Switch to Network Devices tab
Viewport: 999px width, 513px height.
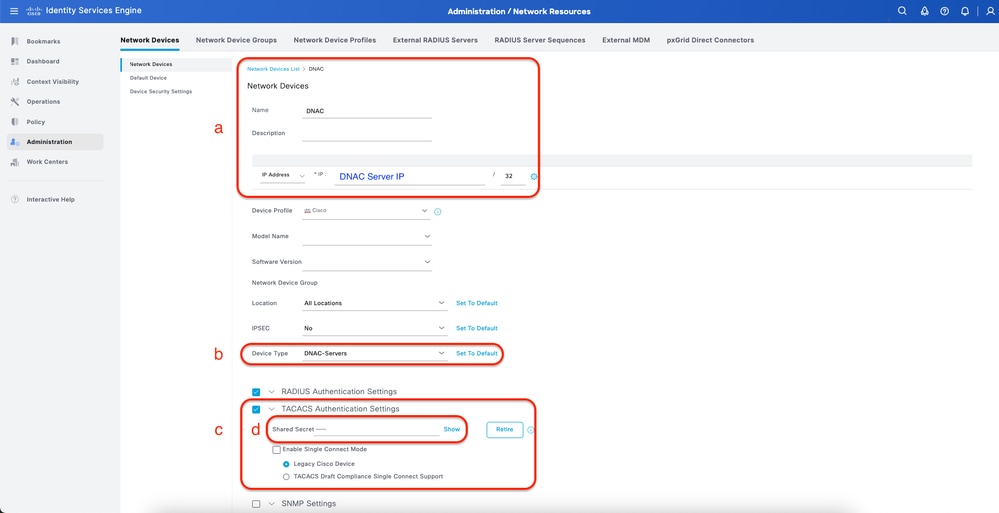point(150,40)
